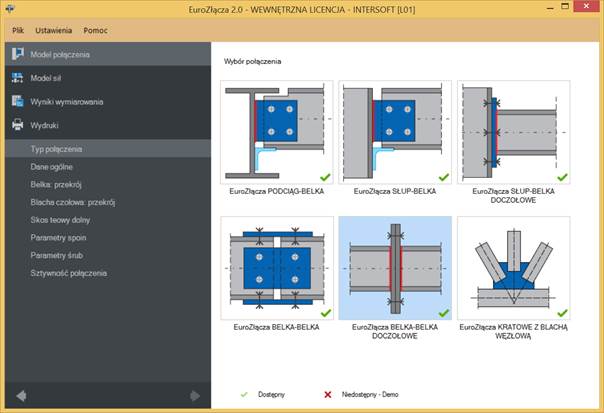
Task: Click green check on KRATOWE tile
Action: [562, 313]
